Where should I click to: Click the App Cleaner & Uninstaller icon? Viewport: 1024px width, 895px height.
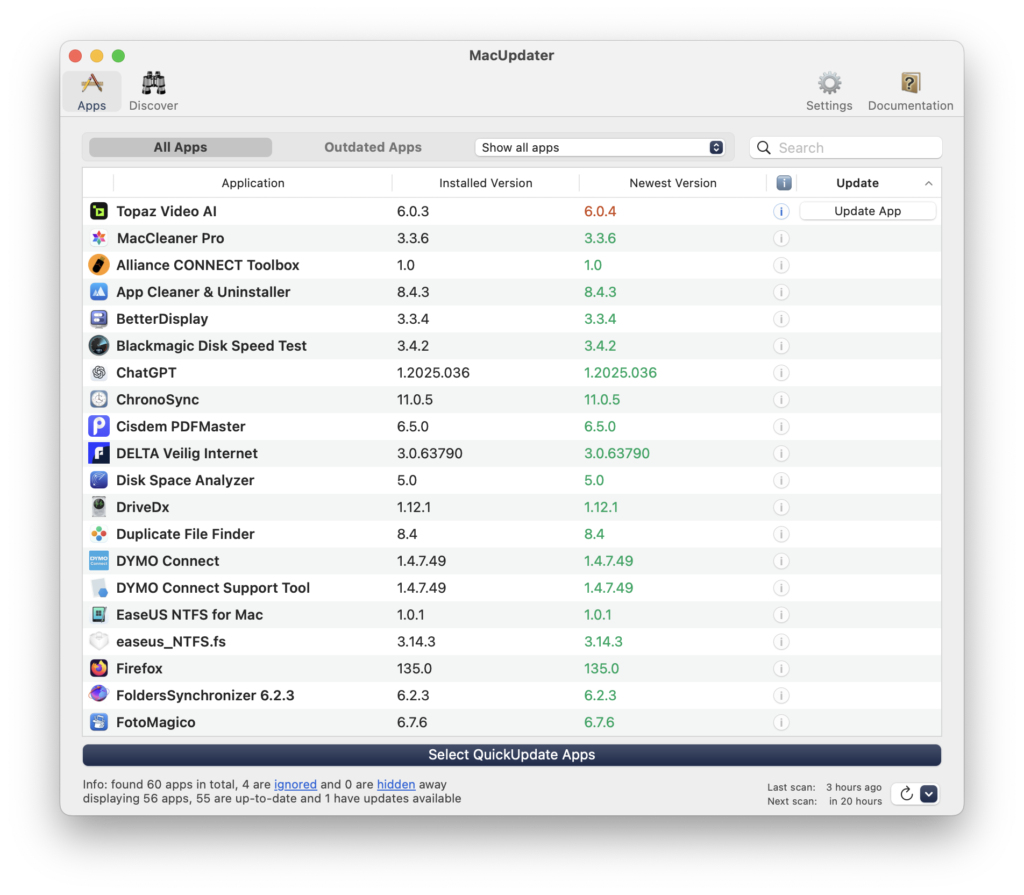point(99,292)
